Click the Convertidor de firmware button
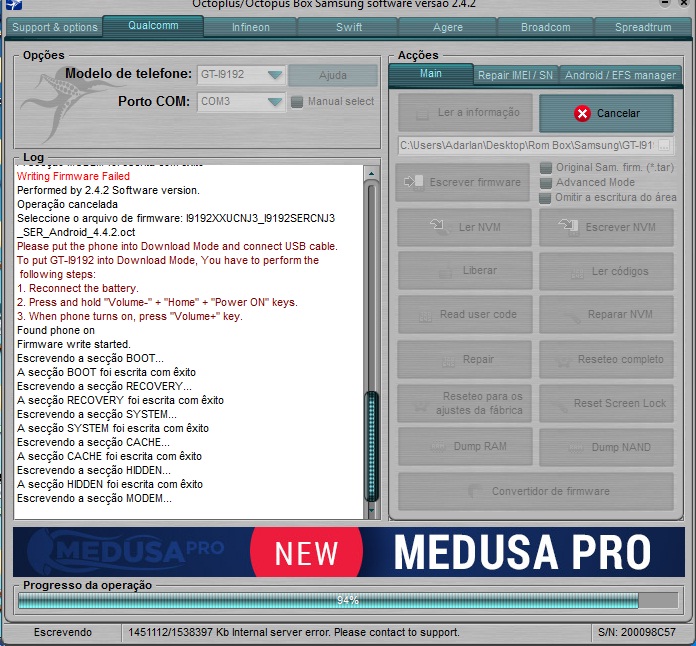Screen dimensions: 696x646 536,491
